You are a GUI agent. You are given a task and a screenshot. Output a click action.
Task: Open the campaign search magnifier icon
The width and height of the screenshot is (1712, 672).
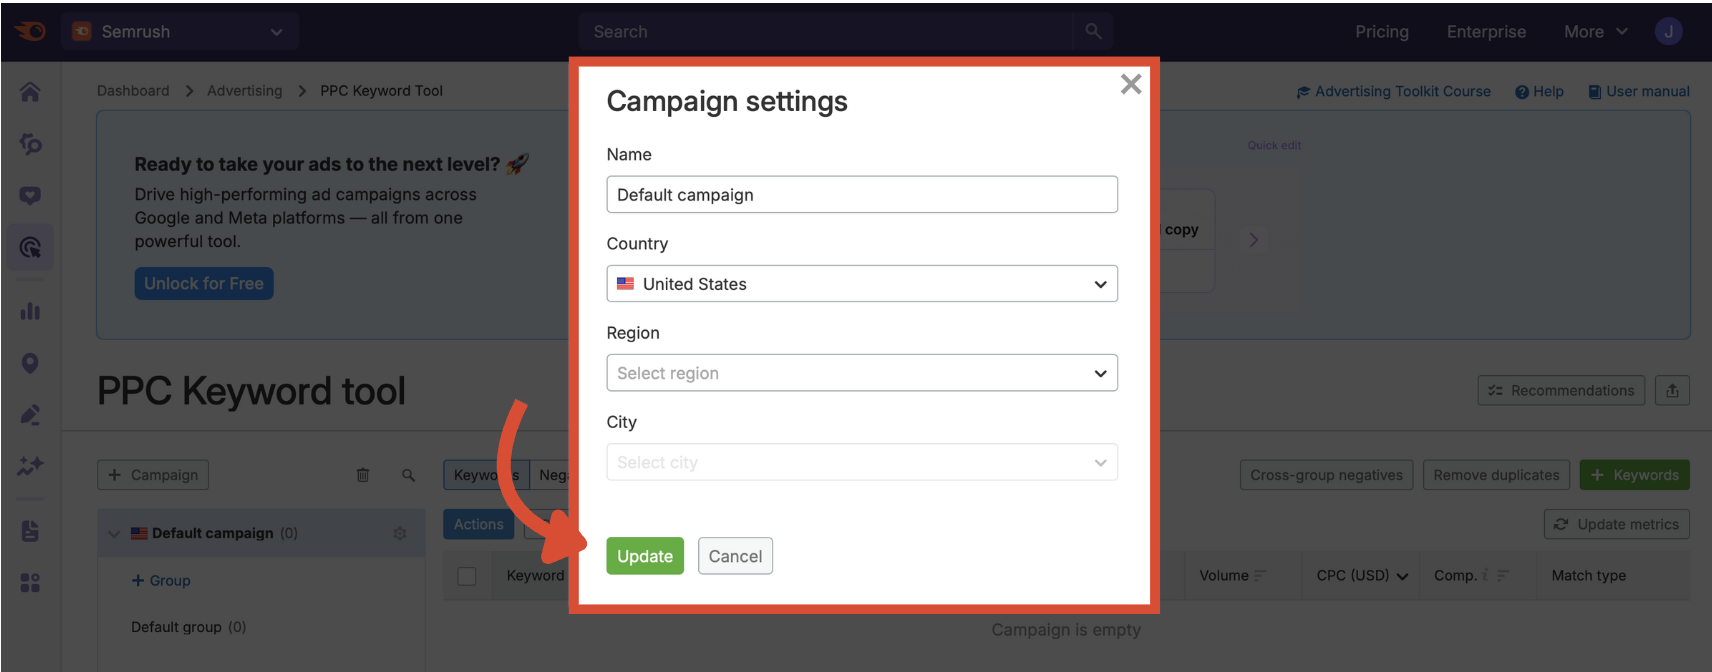408,474
